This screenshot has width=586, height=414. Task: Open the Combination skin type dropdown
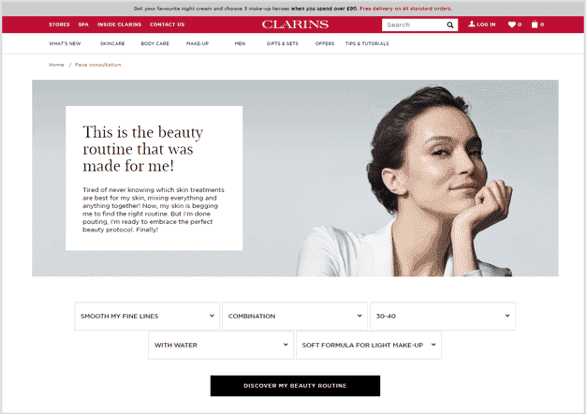(295, 316)
